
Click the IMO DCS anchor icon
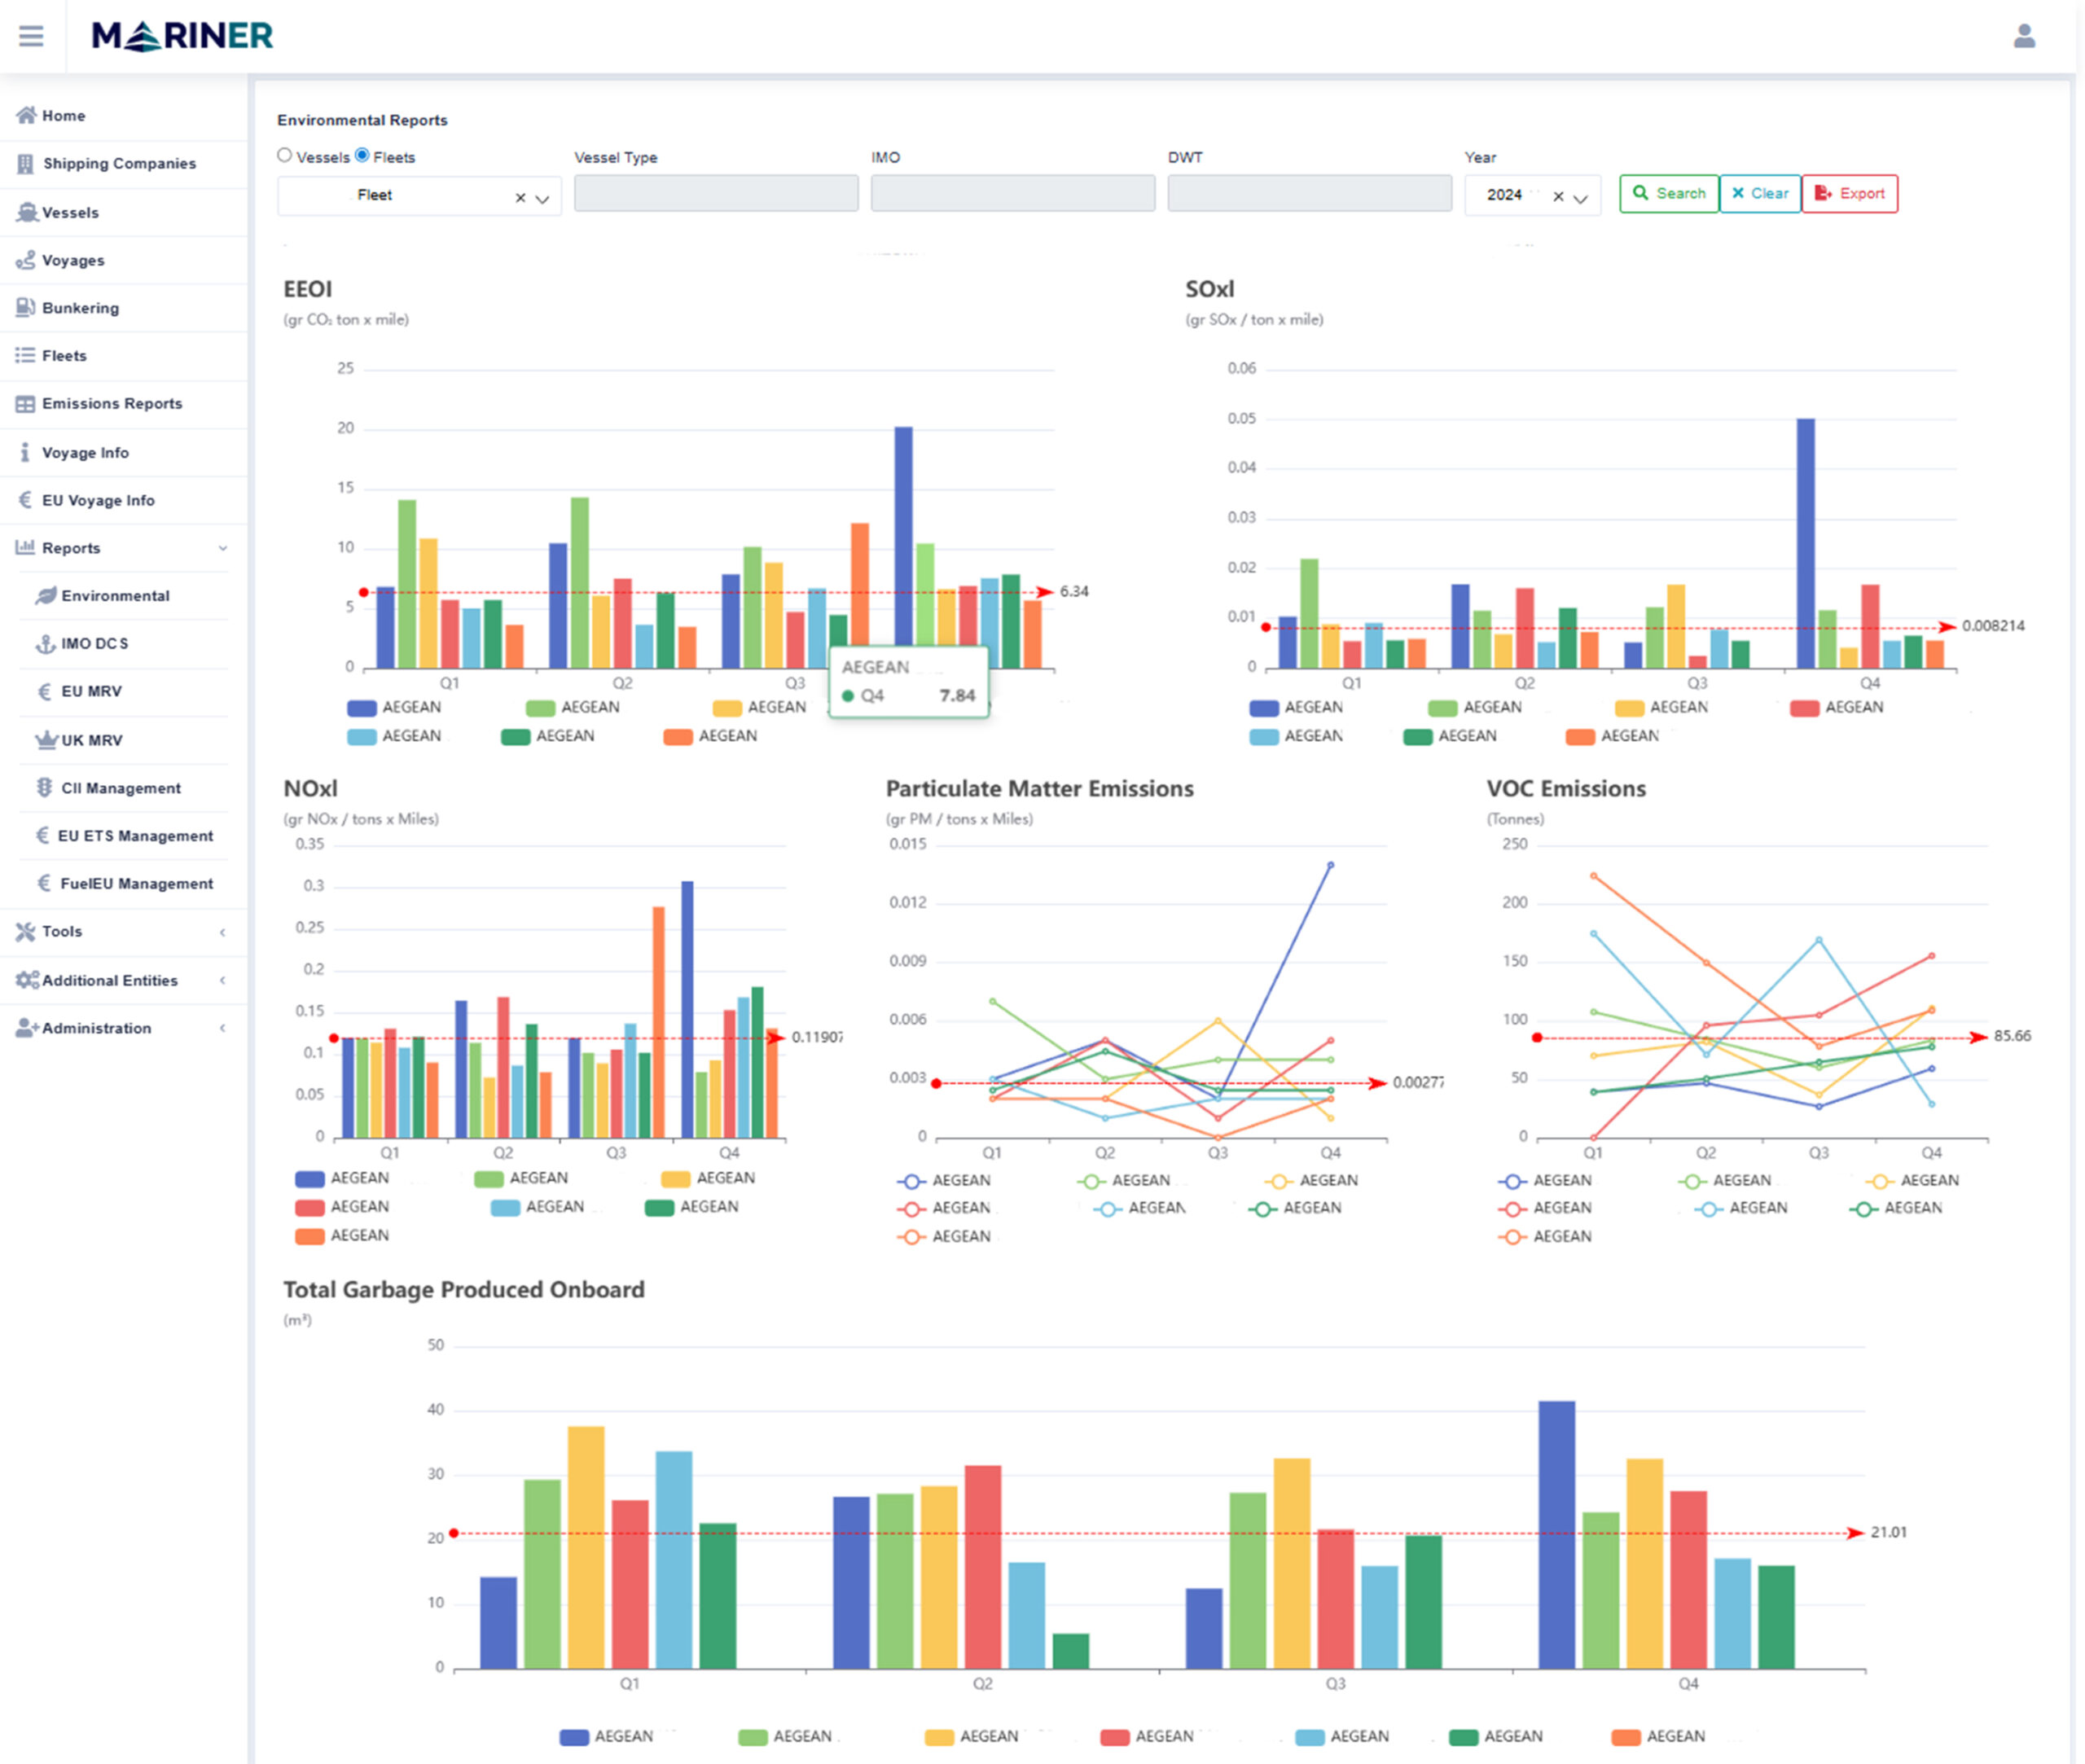(x=45, y=643)
